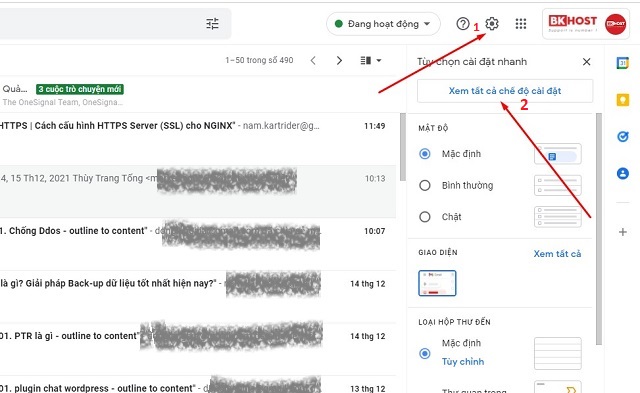Open email about HTTPS Server NGINX
The image size is (640, 393).
[x=198, y=139]
